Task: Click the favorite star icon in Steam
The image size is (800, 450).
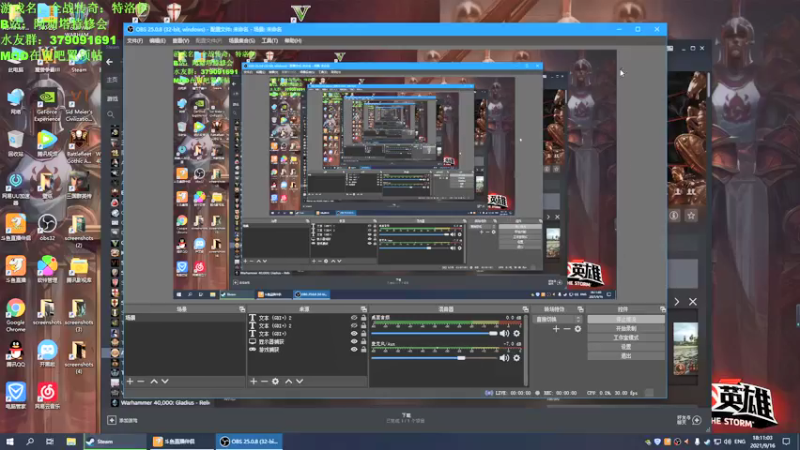Action: pos(691,215)
